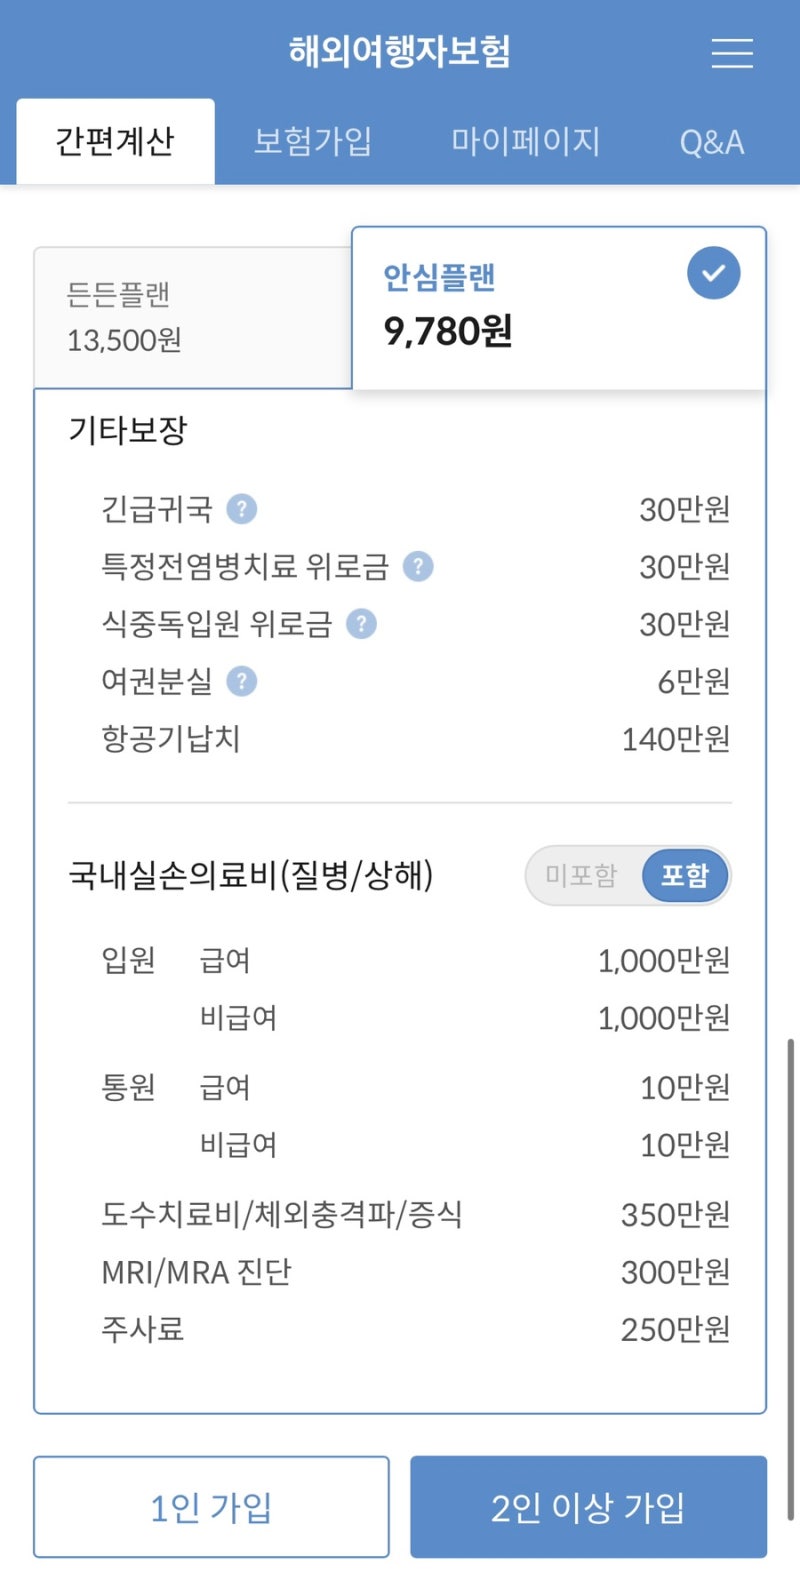
Task: Click the 기타보장 section heading
Action: [x=128, y=430]
